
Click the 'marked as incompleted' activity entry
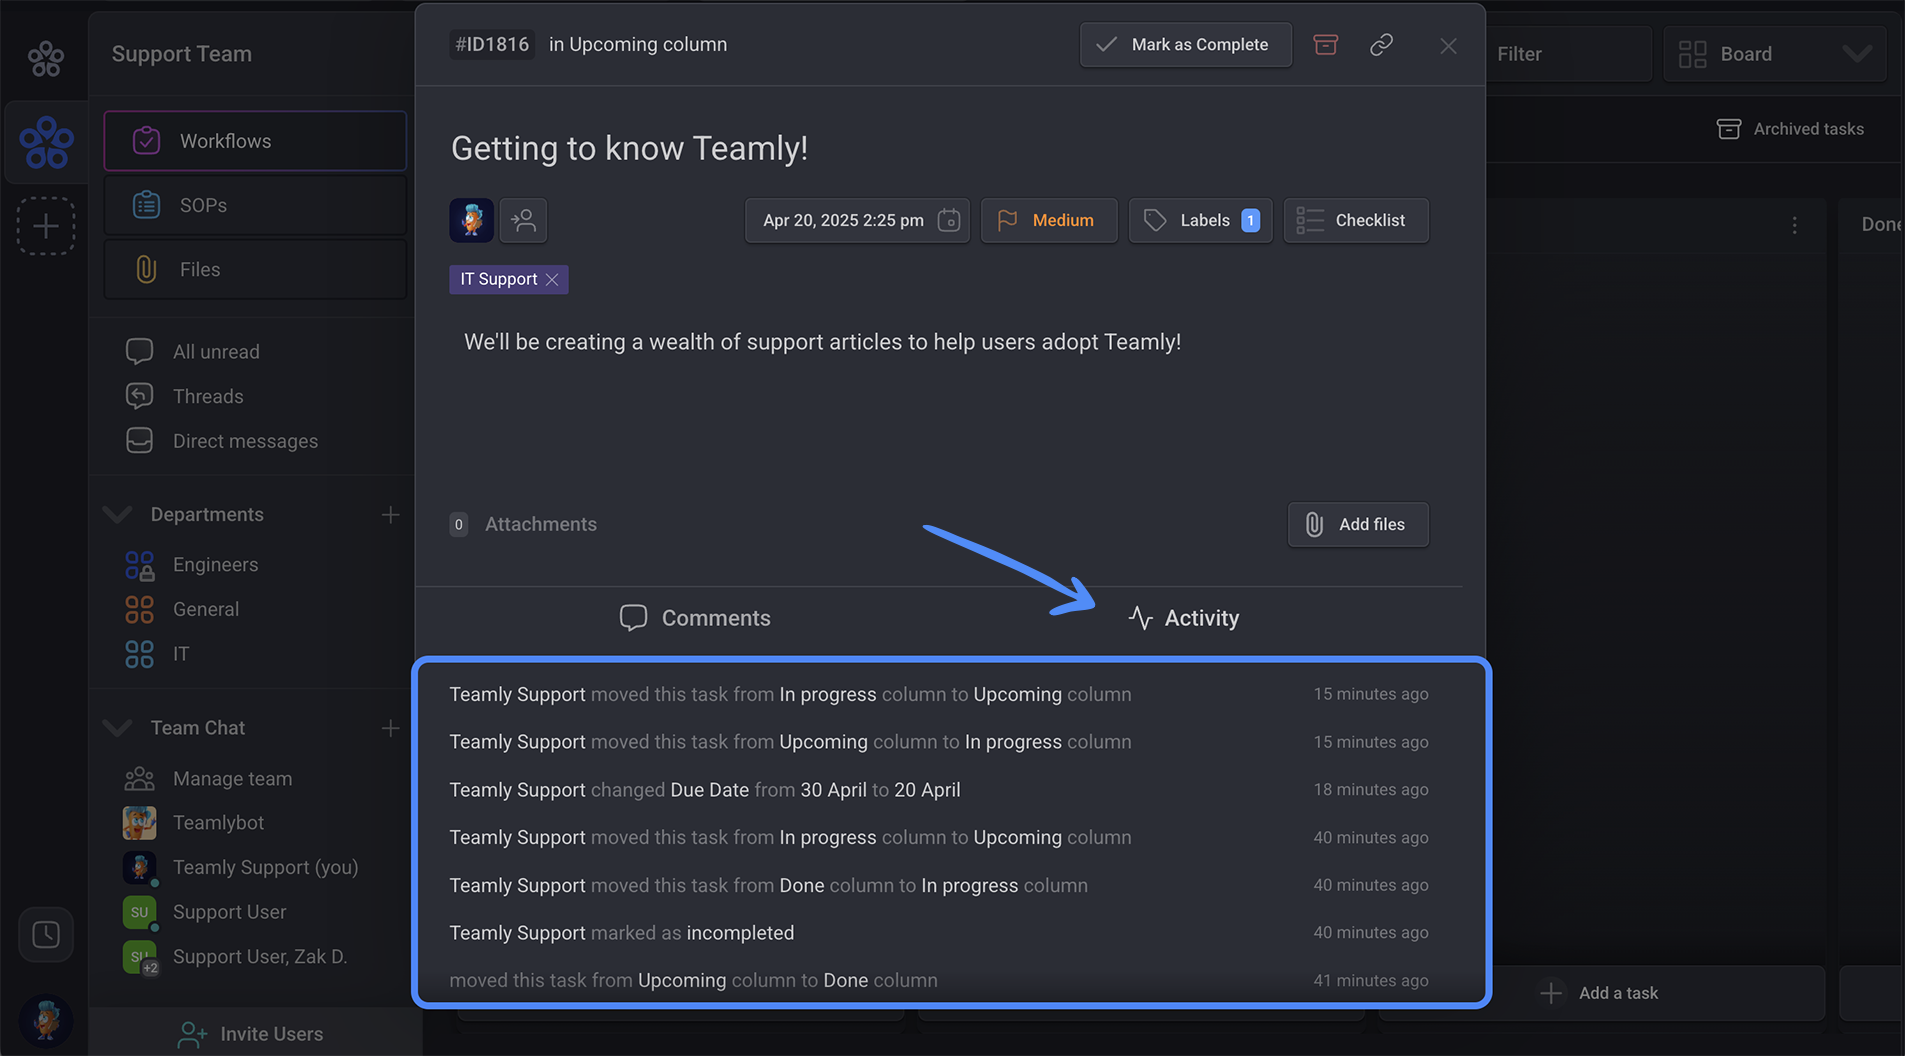tap(938, 933)
